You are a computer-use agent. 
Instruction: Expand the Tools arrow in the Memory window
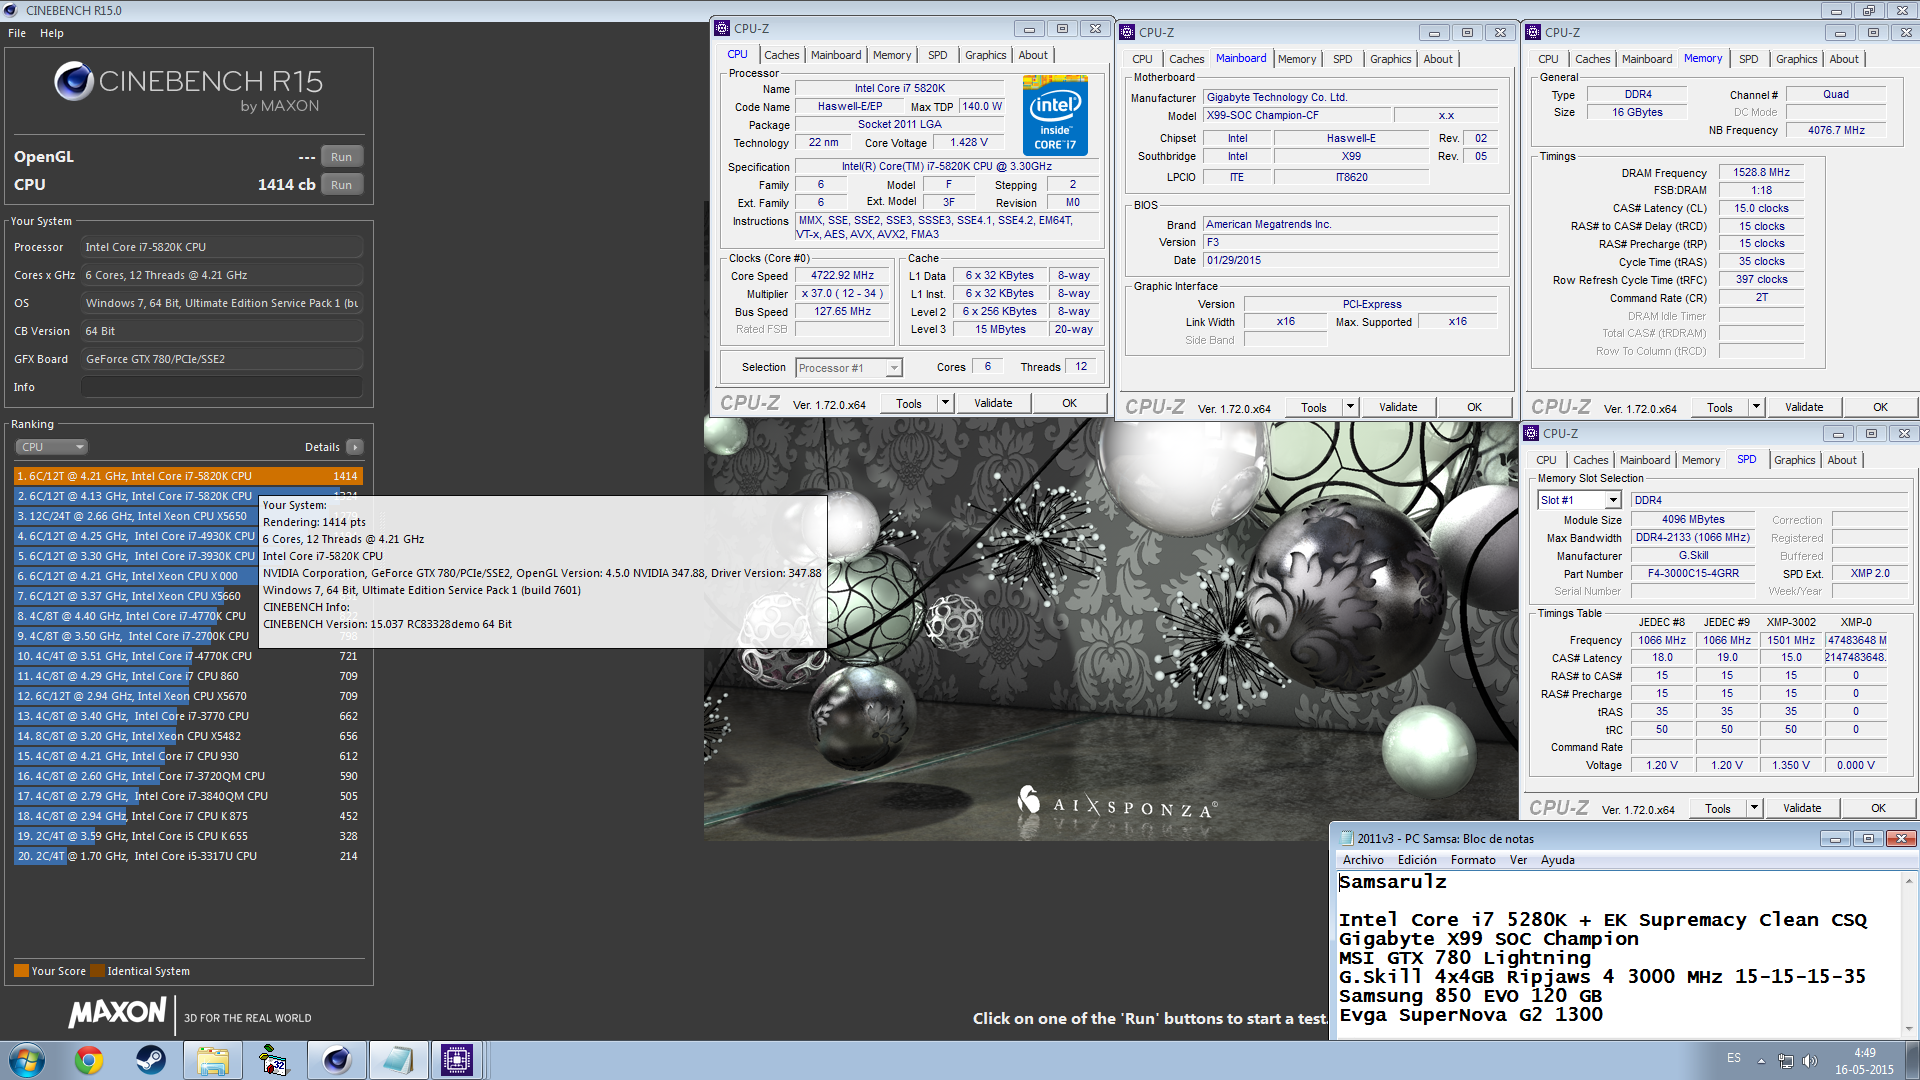tap(1756, 407)
